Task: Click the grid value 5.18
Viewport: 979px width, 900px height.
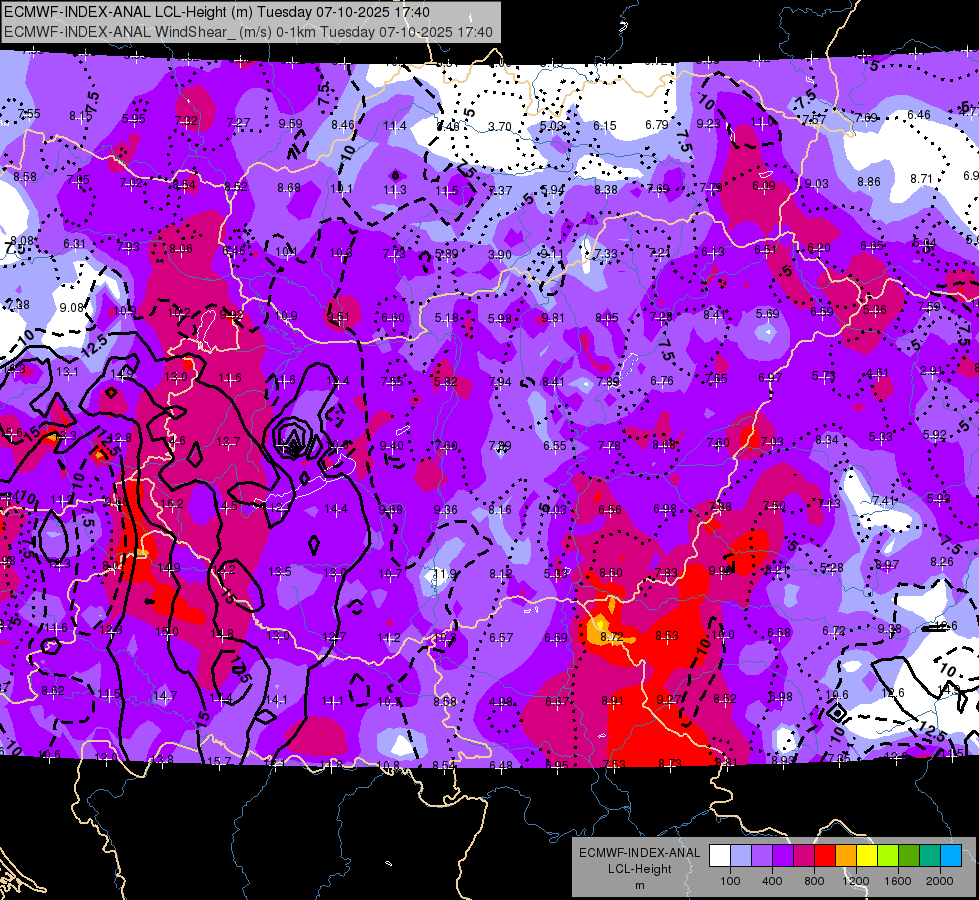Action: coord(446,319)
